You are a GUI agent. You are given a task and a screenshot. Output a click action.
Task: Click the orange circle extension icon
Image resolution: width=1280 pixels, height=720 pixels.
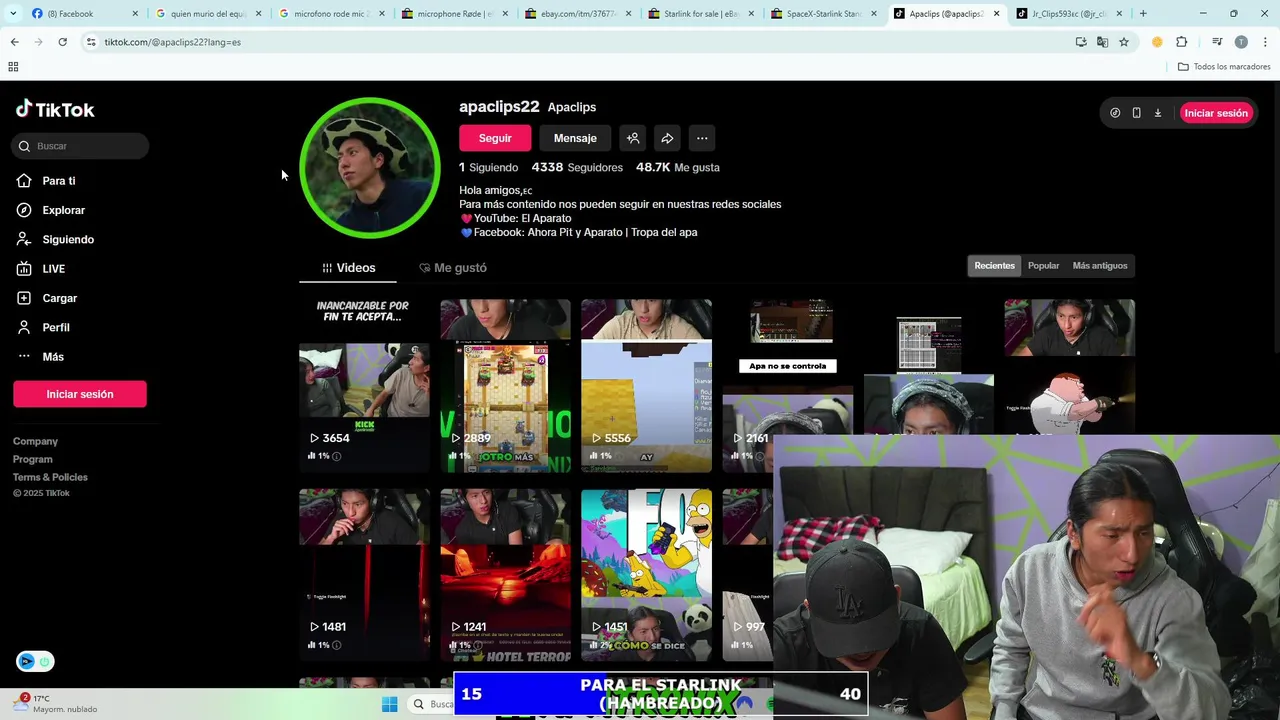coord(1157,42)
